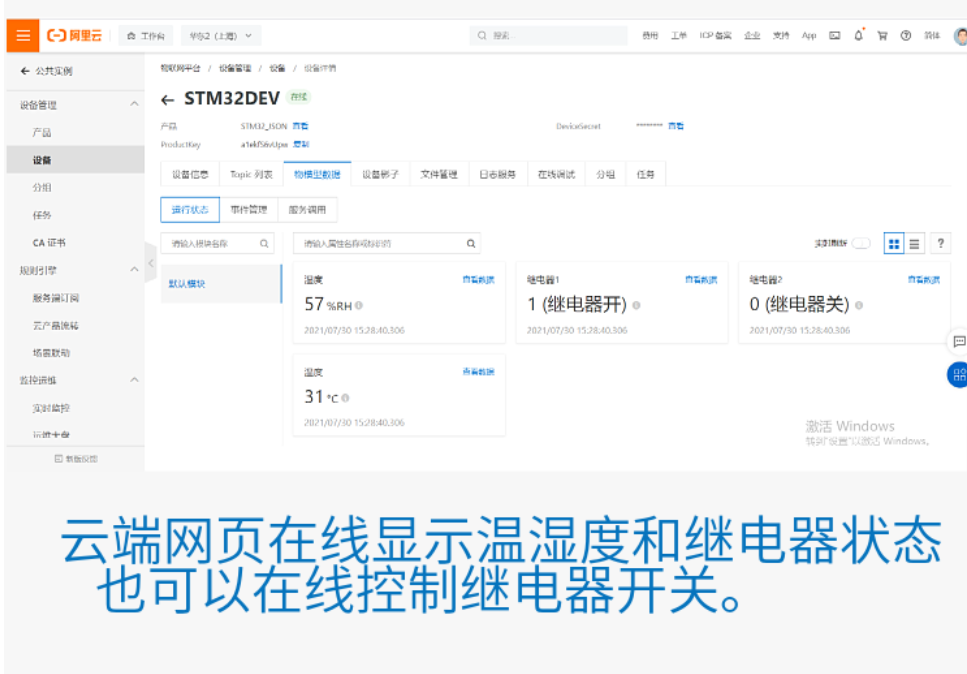Click the 物联网平台 breadcrumb
This screenshot has height=674, width=967.
[180, 68]
